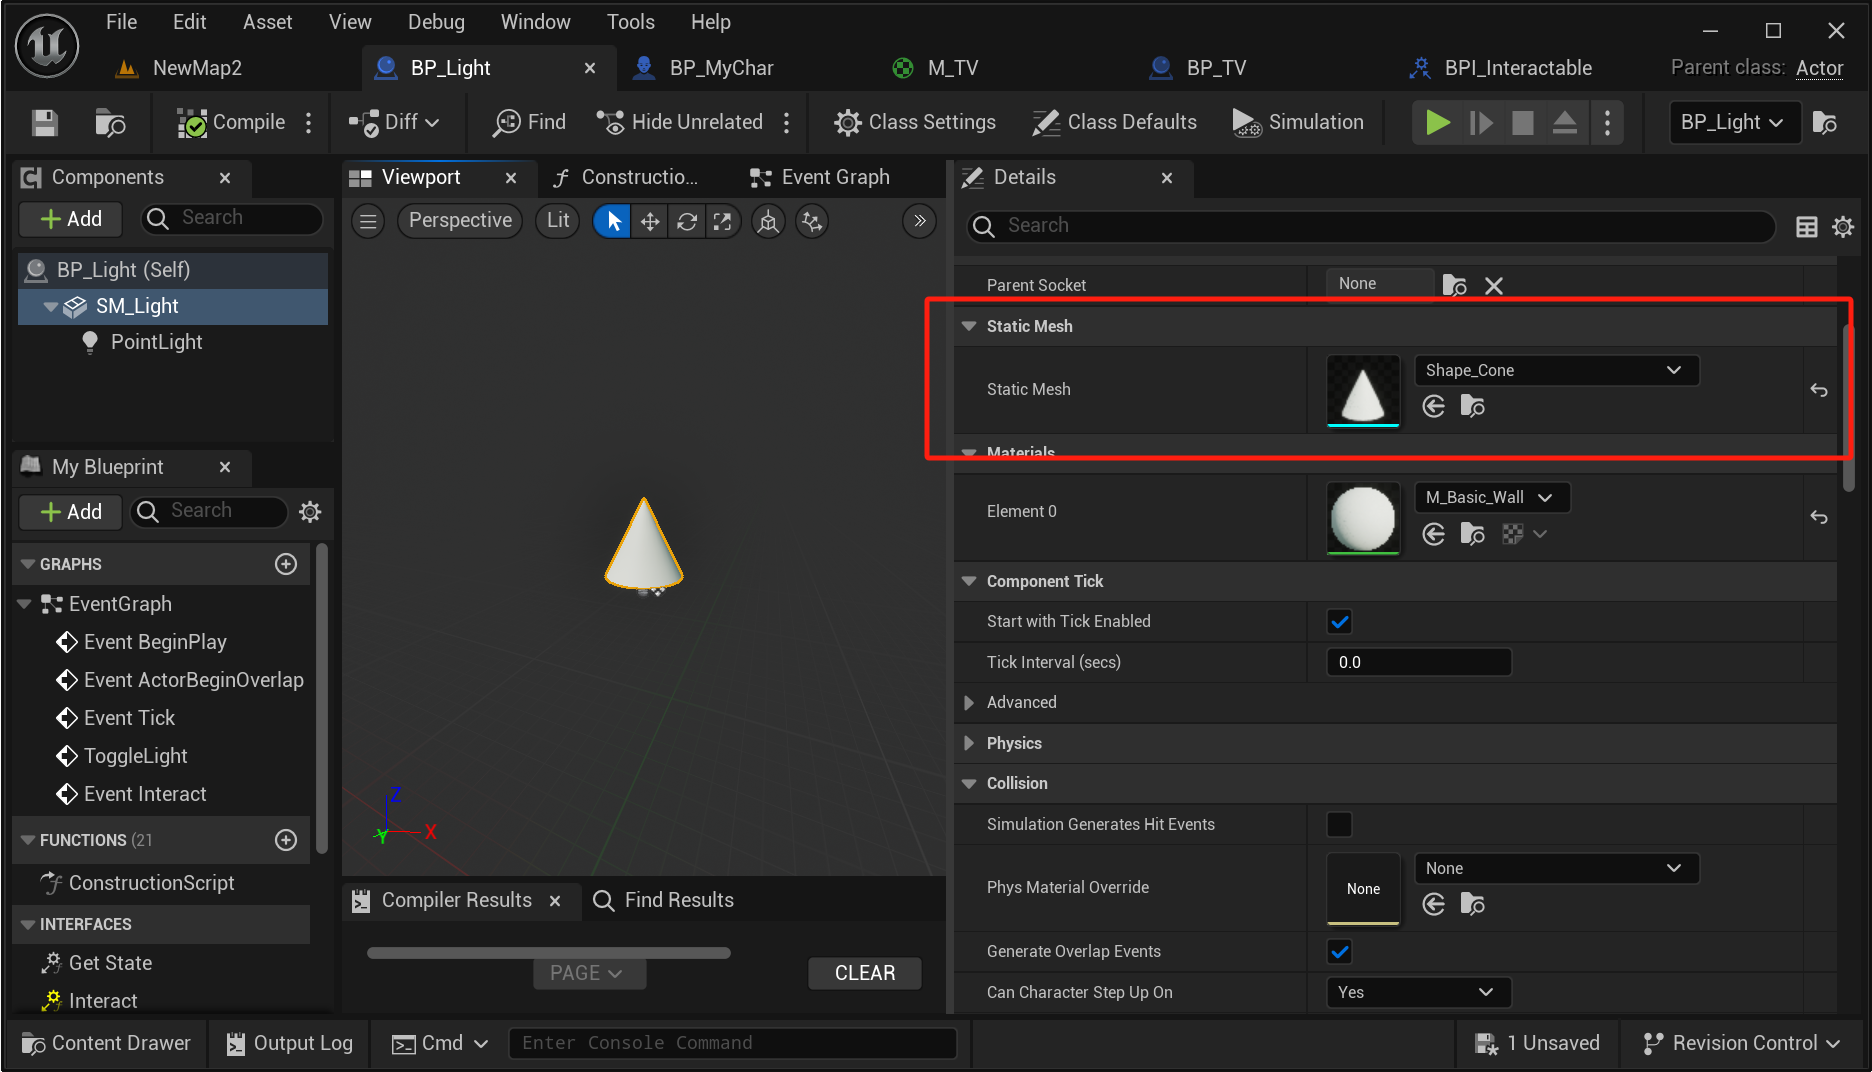Click the Tick Interval value field
Screen dimensions: 1872x1072
[x=1418, y=662]
